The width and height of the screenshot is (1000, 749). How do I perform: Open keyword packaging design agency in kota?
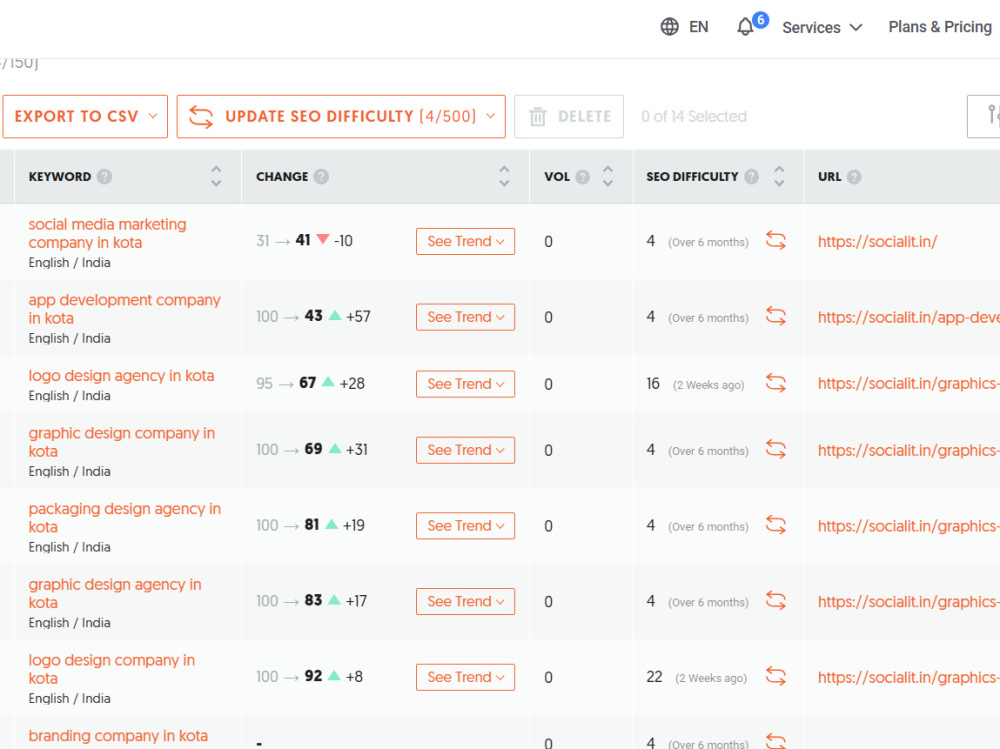click(x=124, y=517)
